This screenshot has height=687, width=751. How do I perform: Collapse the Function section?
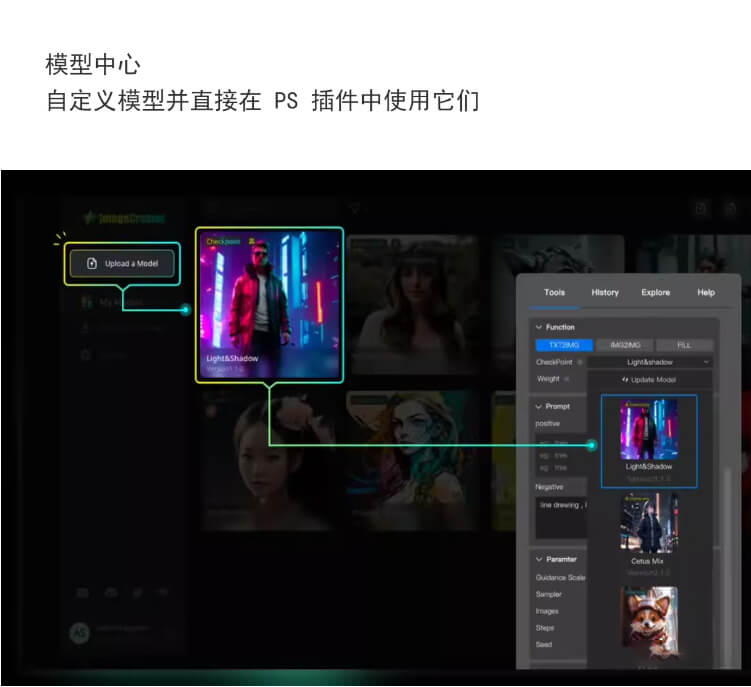[x=539, y=327]
